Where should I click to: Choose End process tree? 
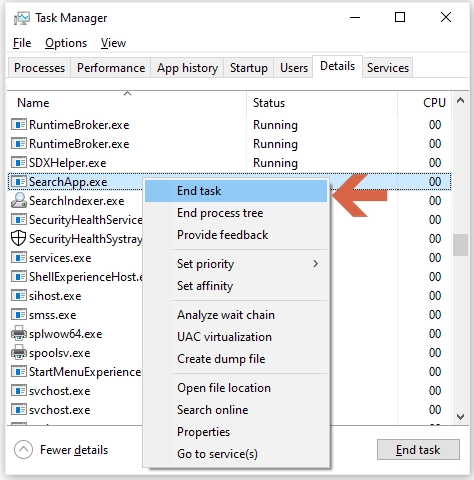tap(236, 213)
